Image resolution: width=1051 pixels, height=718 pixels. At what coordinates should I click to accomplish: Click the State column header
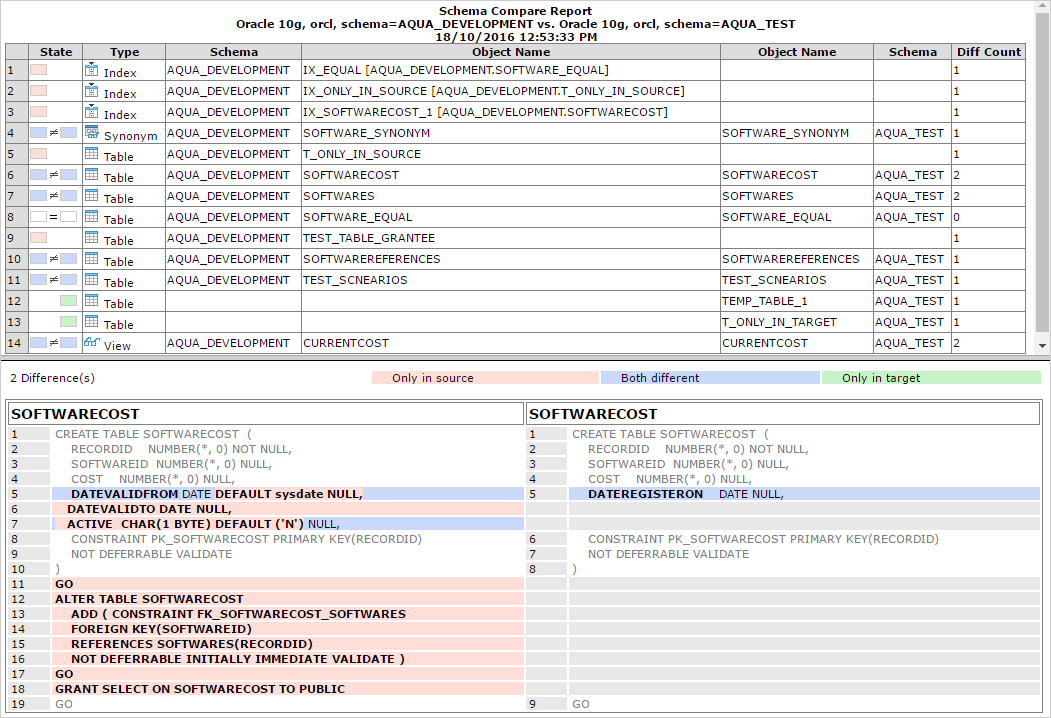[56, 52]
